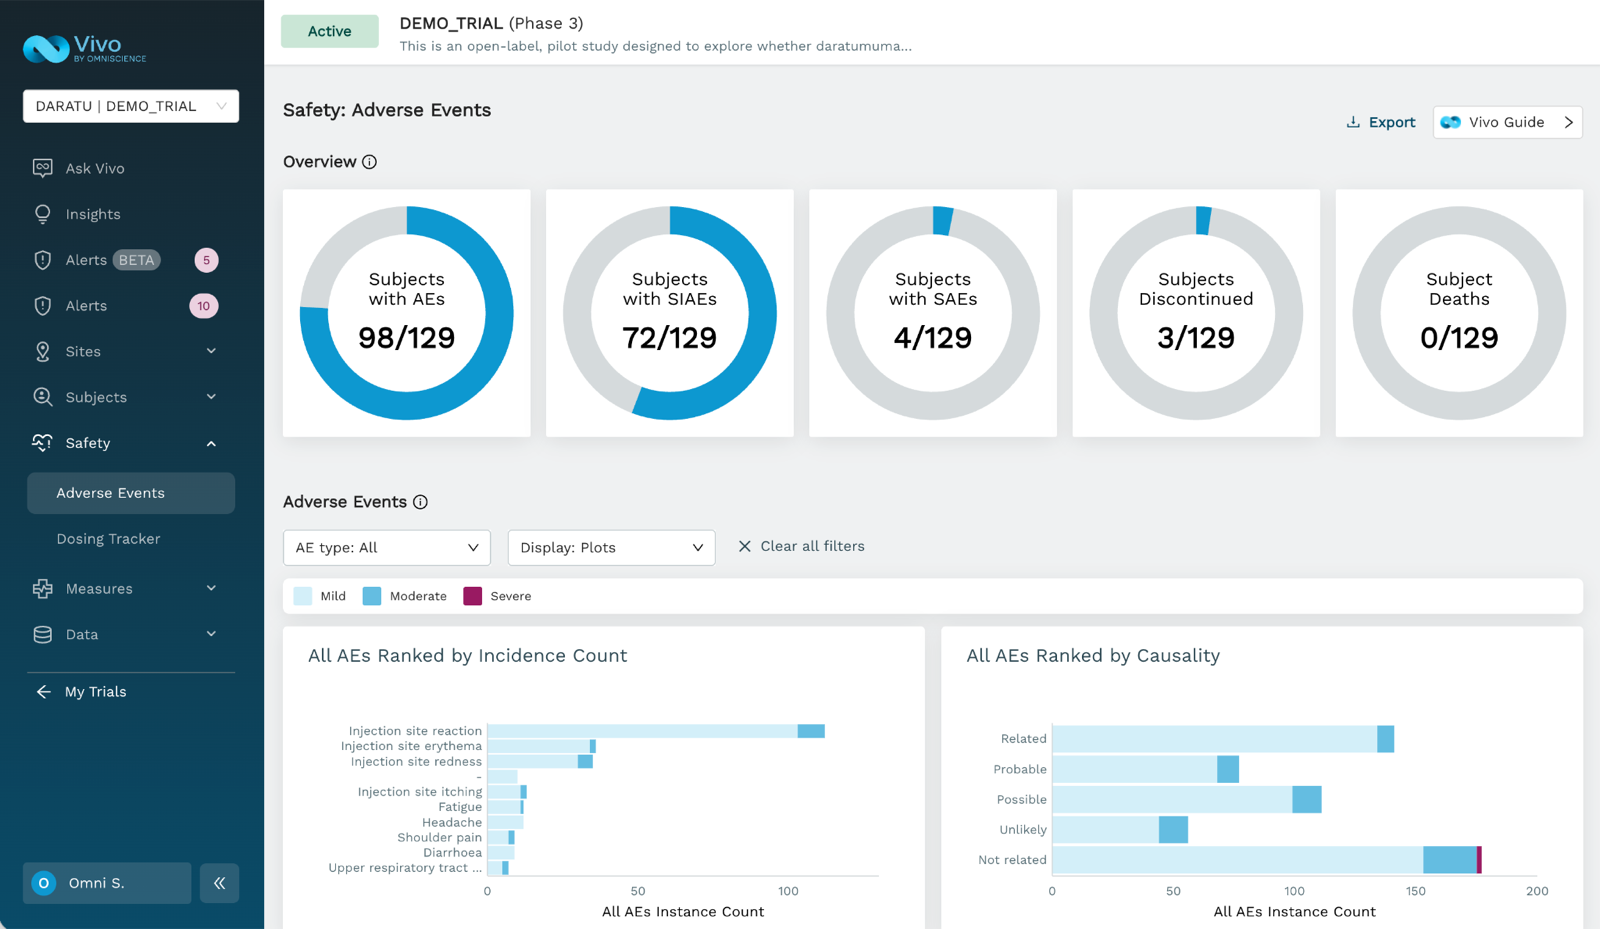Click the Unlikely causality bar
The height and width of the screenshot is (929, 1600).
point(1120,829)
